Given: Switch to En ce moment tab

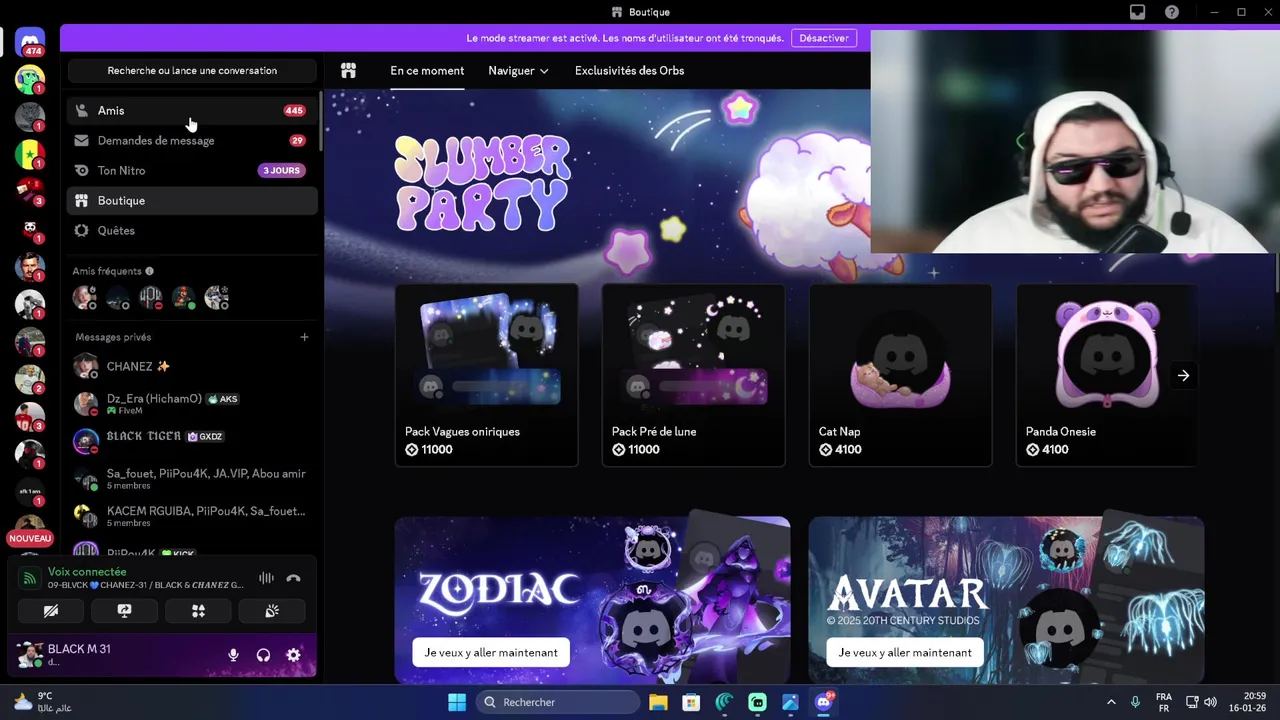Looking at the screenshot, I should point(427,71).
